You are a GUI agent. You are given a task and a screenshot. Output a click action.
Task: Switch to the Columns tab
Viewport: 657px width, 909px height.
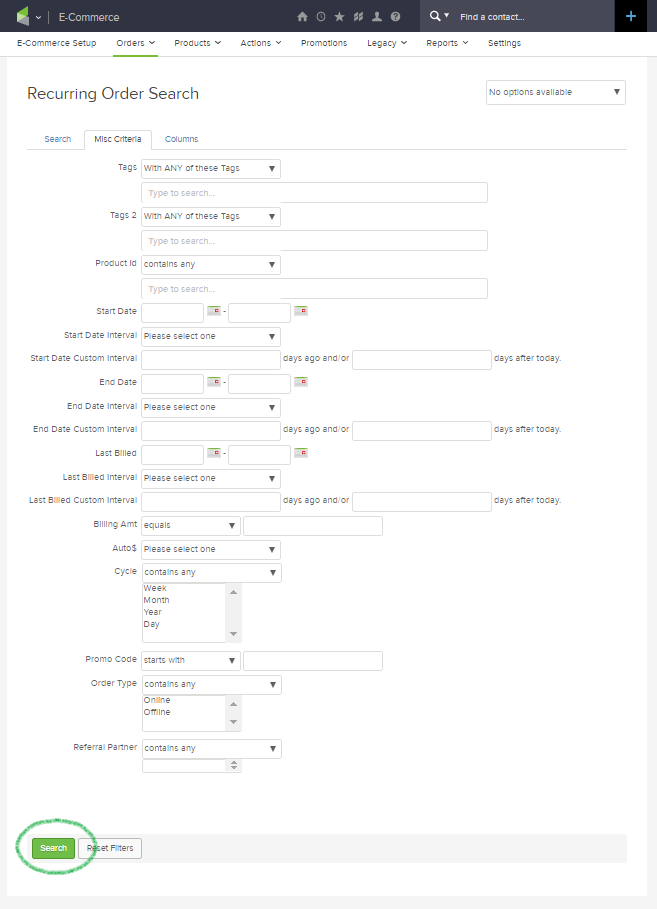[182, 139]
